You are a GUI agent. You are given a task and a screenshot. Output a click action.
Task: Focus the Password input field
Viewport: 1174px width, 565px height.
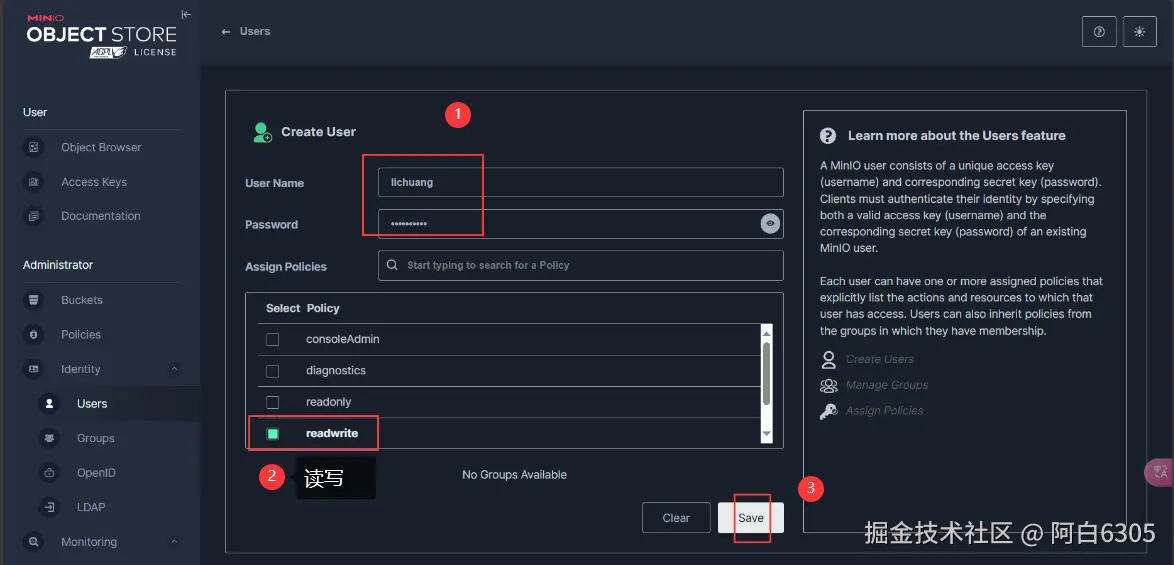(x=581, y=224)
